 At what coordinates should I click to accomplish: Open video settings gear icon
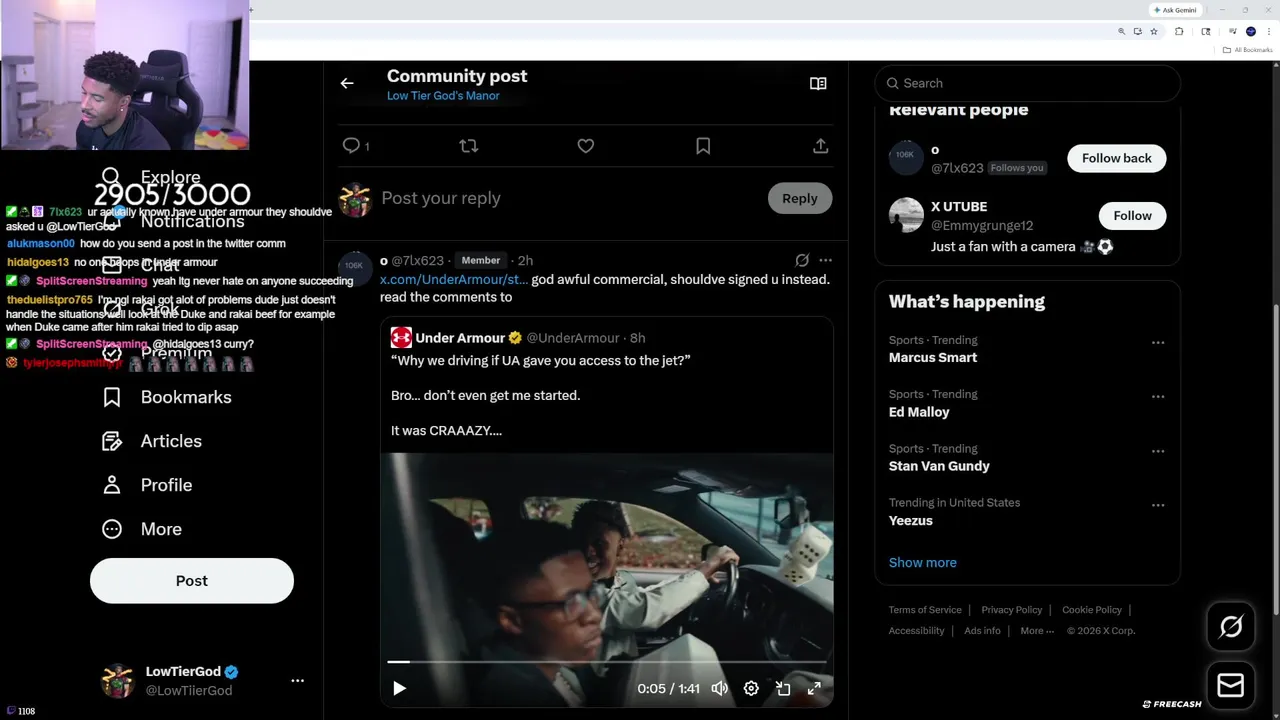pos(751,688)
